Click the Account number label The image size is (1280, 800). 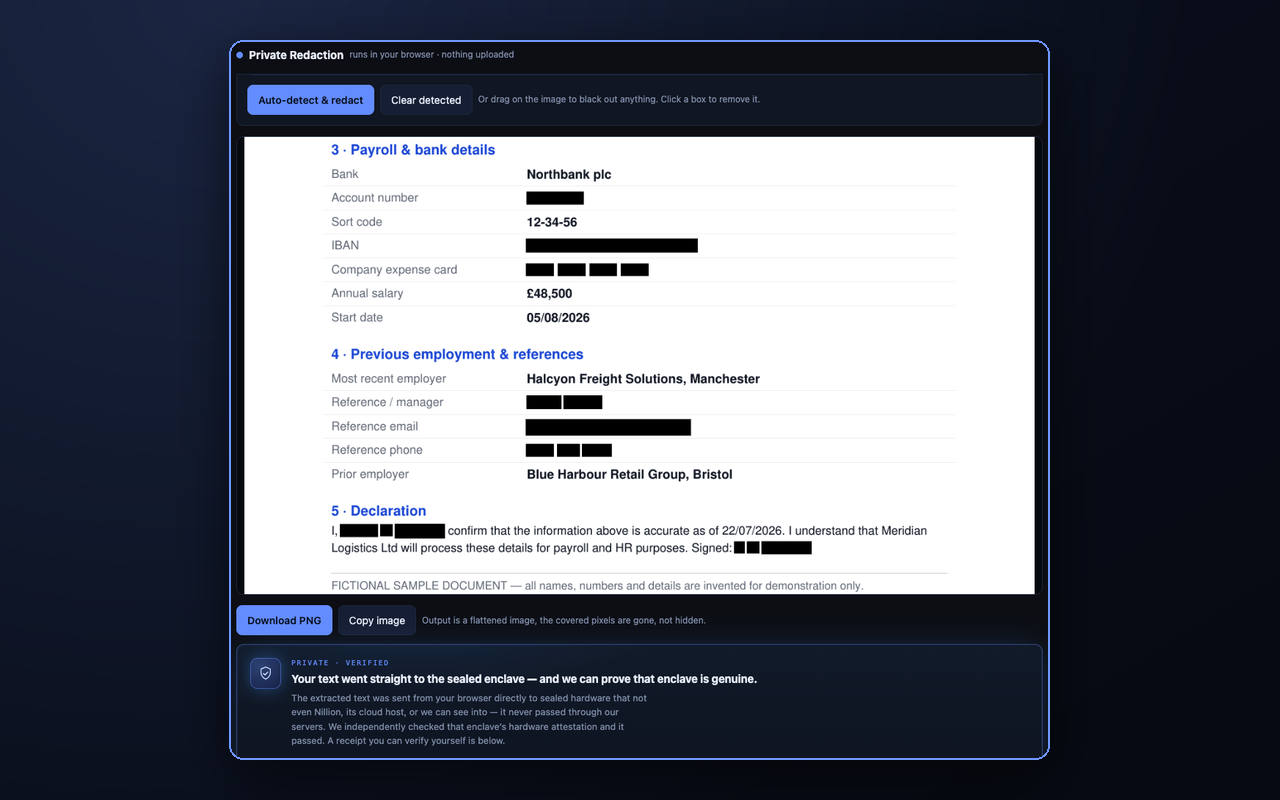pos(375,198)
